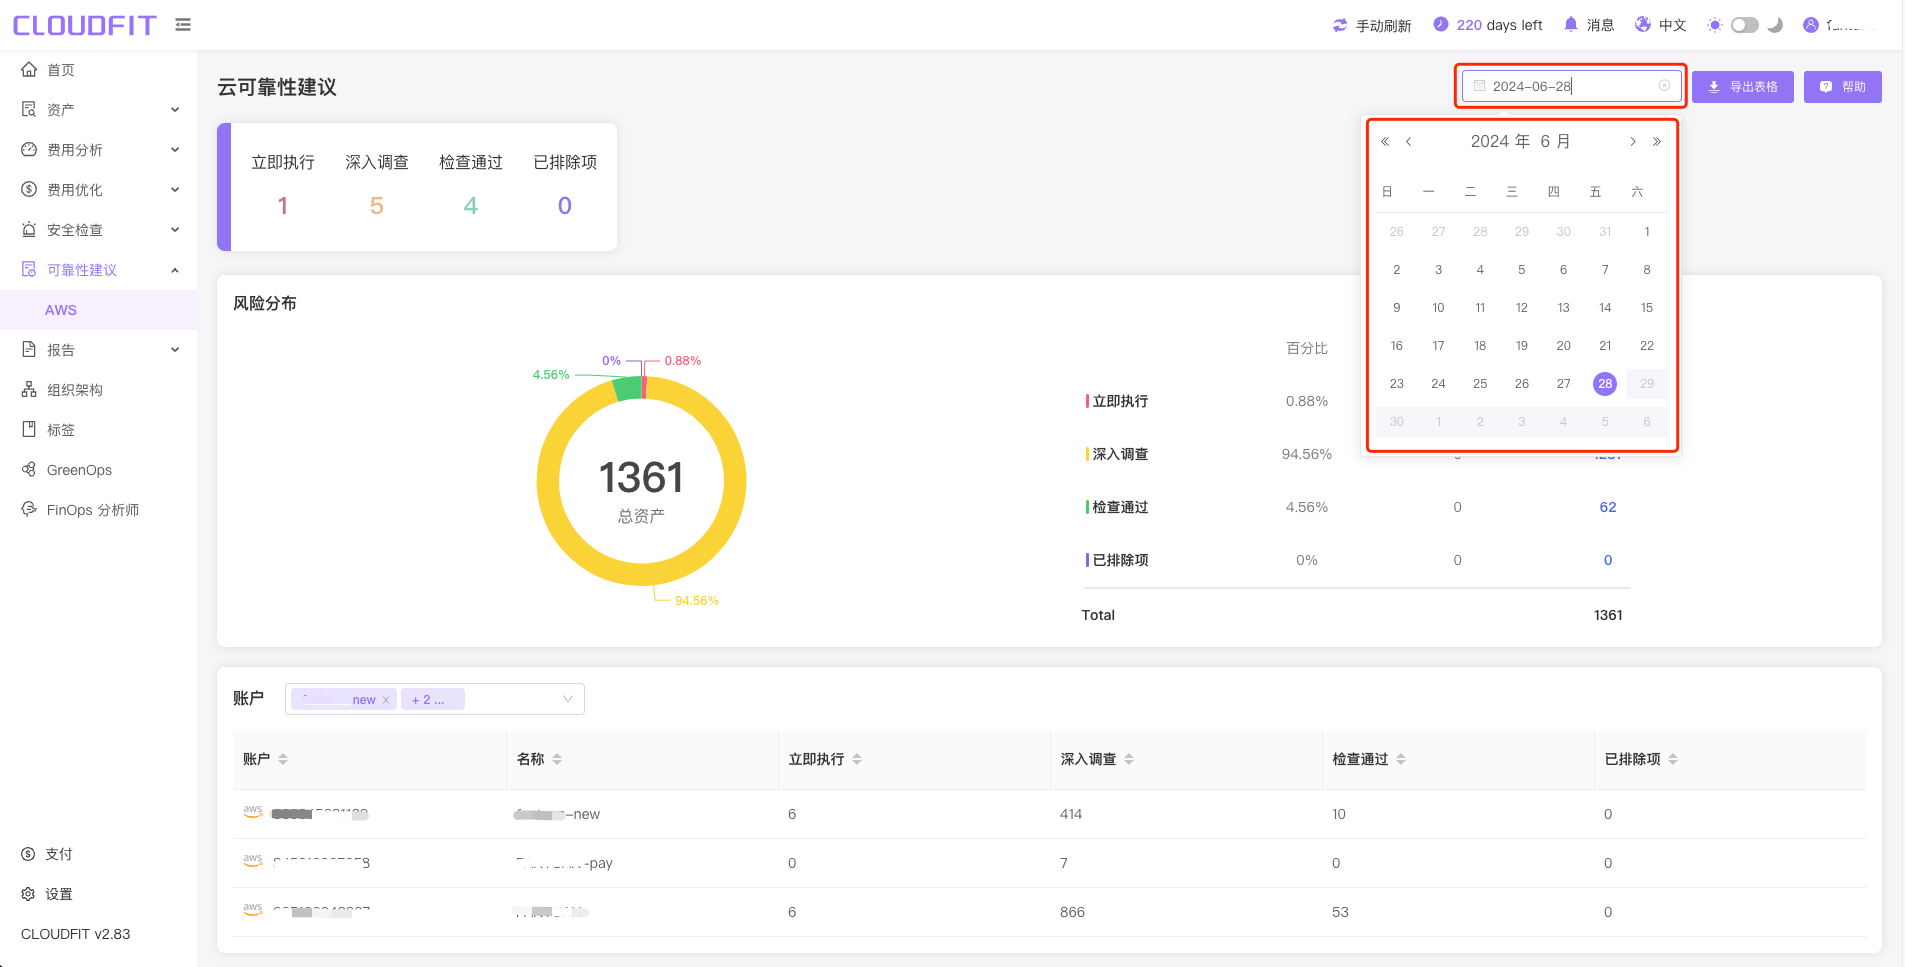Expand the 费用分析 menu chevron
The width and height of the screenshot is (1905, 967).
click(175, 150)
